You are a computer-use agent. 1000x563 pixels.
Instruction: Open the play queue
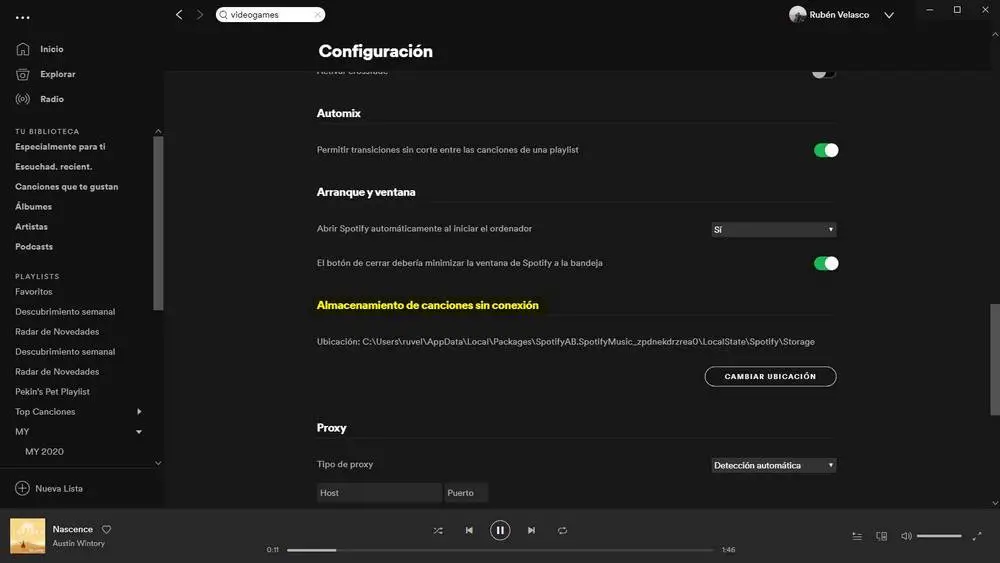(857, 536)
